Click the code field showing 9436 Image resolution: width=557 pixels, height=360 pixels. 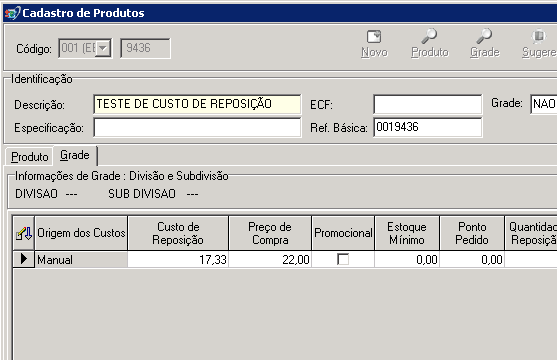click(145, 48)
